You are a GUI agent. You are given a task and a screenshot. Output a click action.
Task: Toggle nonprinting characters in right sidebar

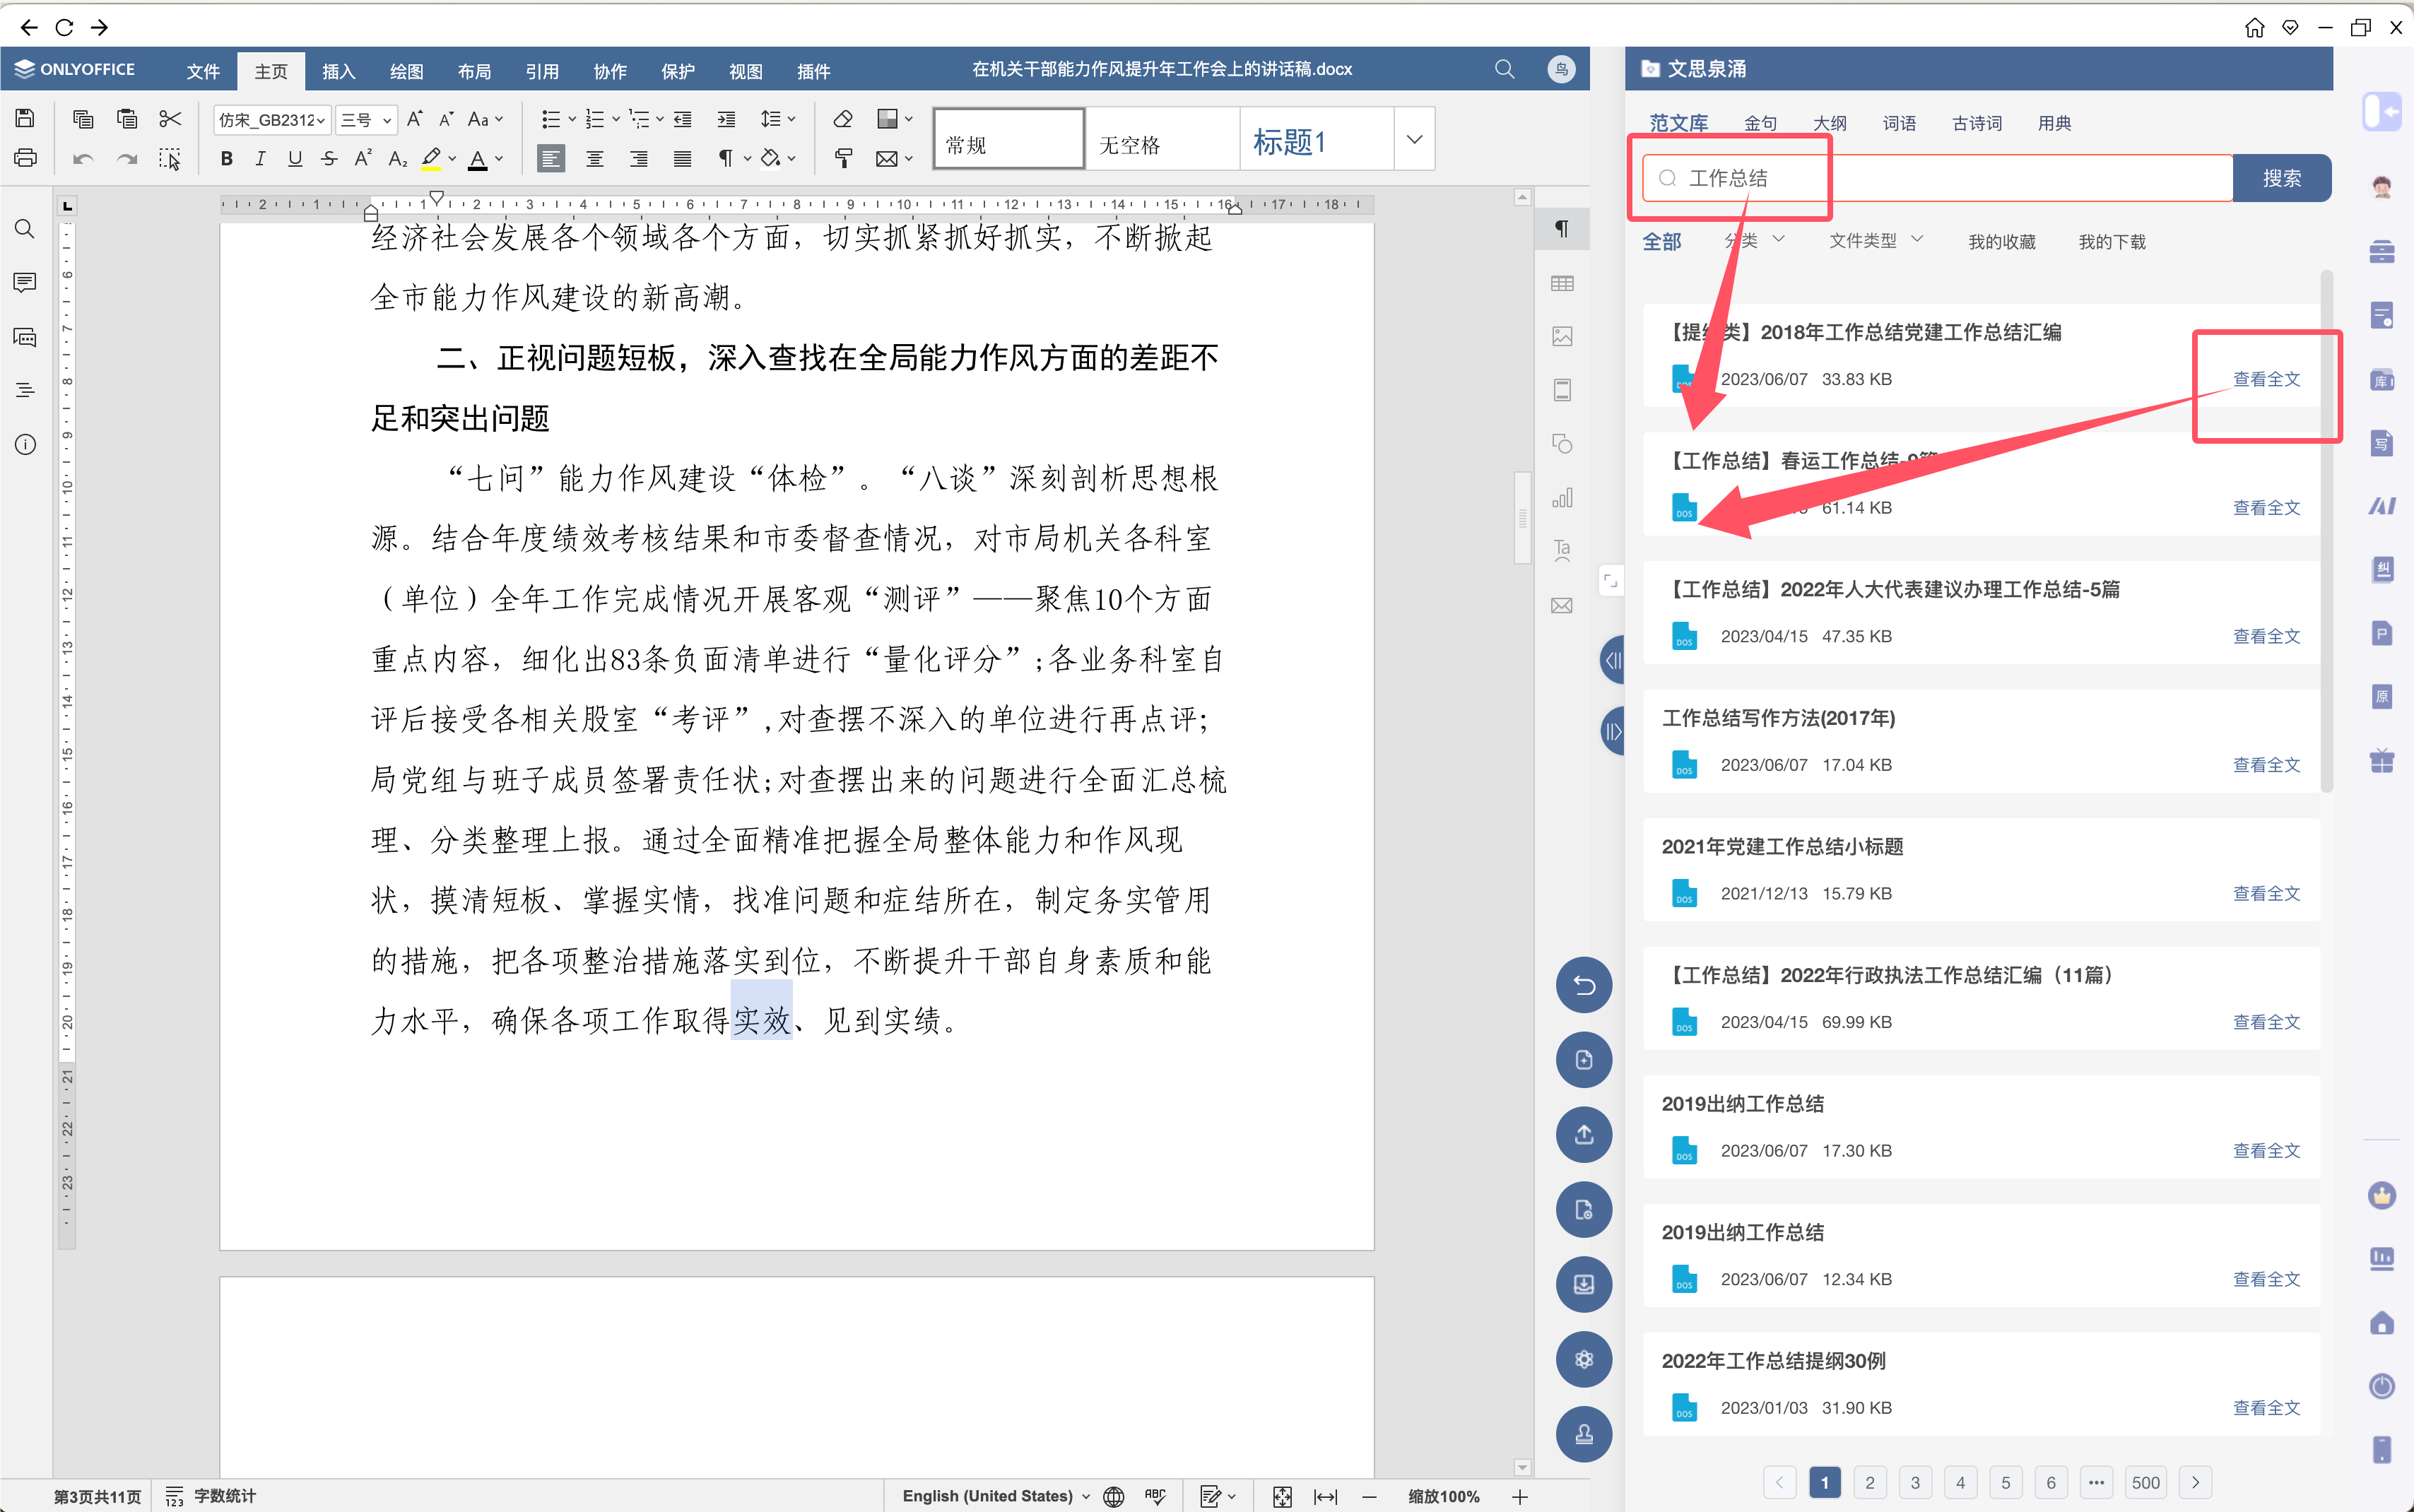point(1562,229)
